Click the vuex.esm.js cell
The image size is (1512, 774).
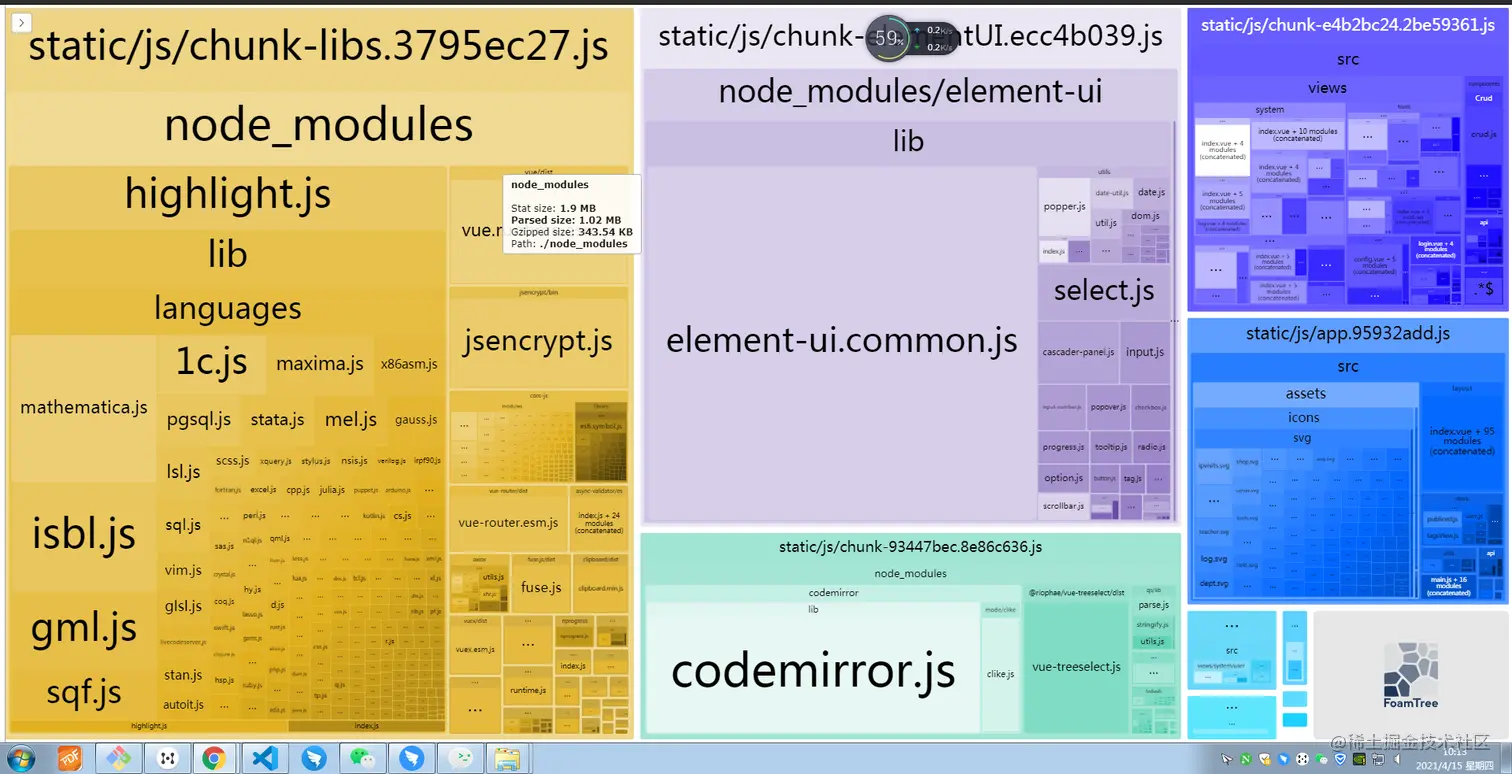point(475,649)
